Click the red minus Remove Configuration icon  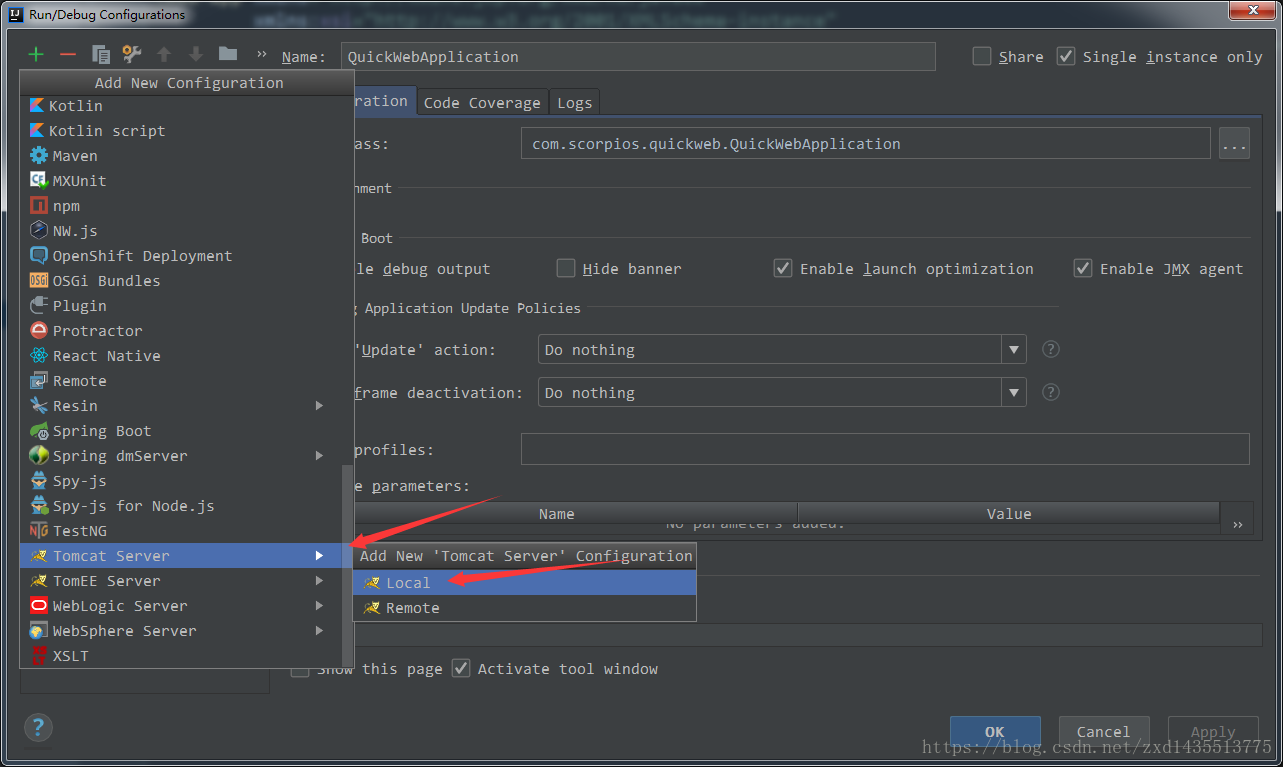(x=68, y=55)
